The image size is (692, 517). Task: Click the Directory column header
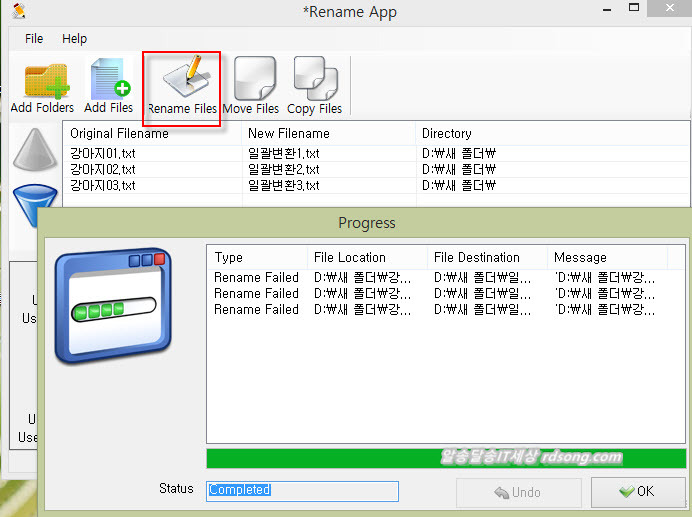click(x=447, y=133)
